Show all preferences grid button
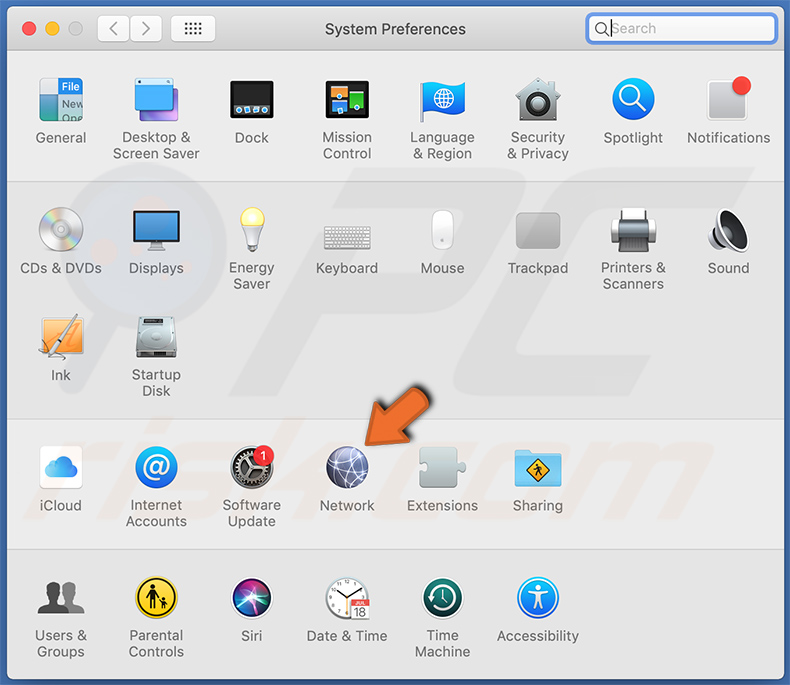 point(193,28)
